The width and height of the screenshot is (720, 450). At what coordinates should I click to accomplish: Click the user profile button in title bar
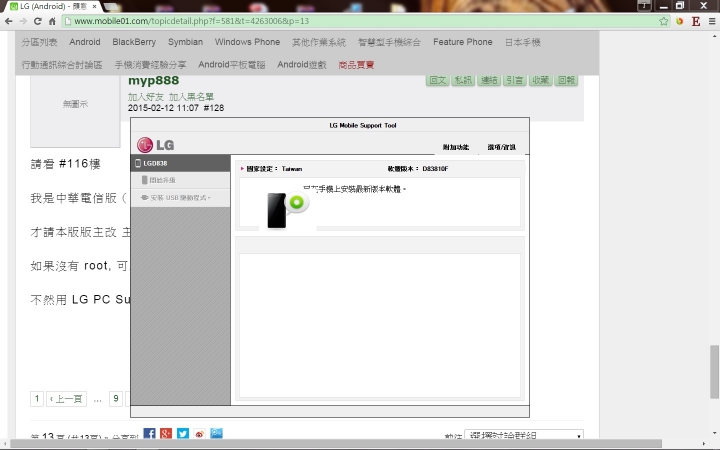pos(645,5)
